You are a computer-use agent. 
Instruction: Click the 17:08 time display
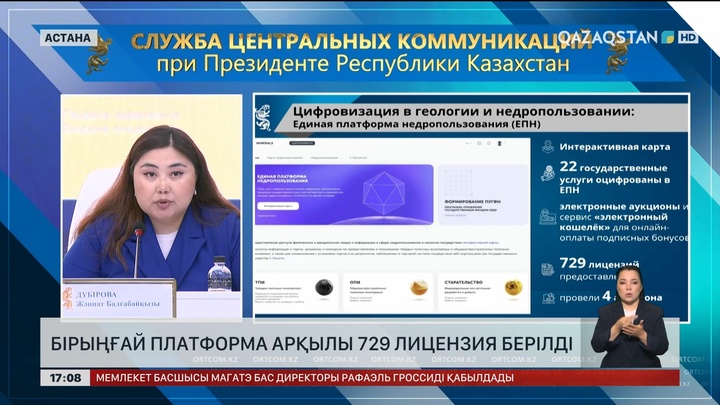[65, 378]
